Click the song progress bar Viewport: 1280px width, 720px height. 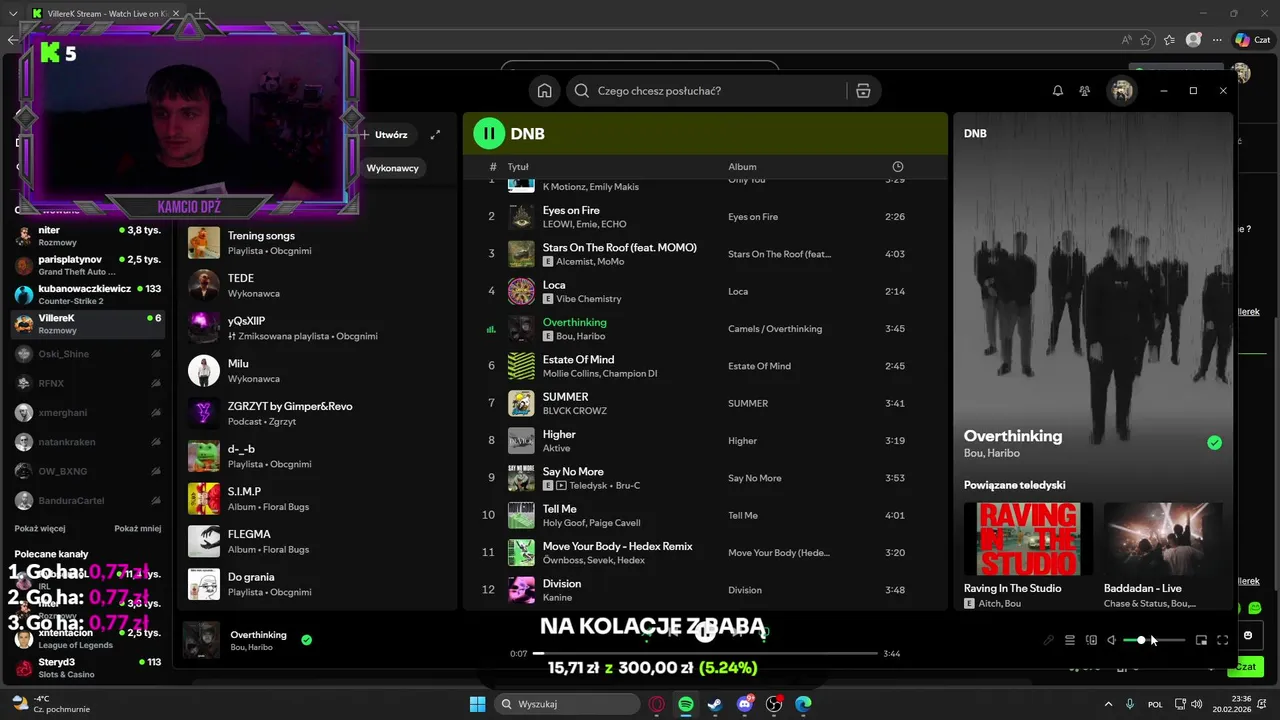tap(705, 653)
